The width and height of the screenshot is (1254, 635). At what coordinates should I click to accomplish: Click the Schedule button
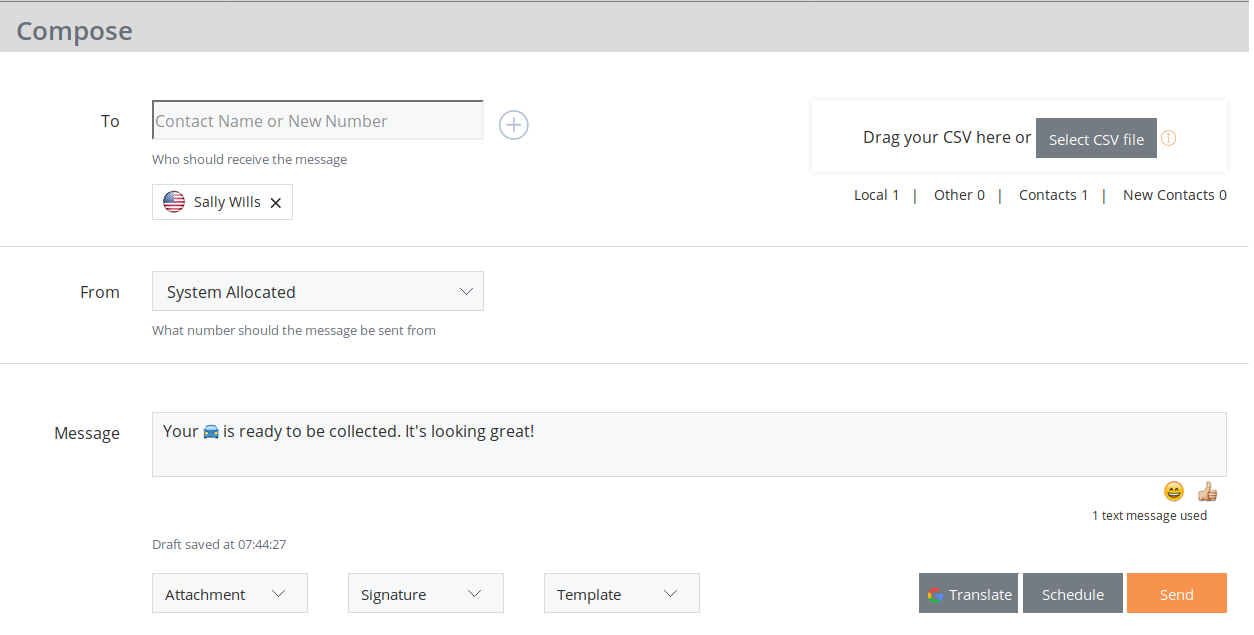(x=1072, y=594)
